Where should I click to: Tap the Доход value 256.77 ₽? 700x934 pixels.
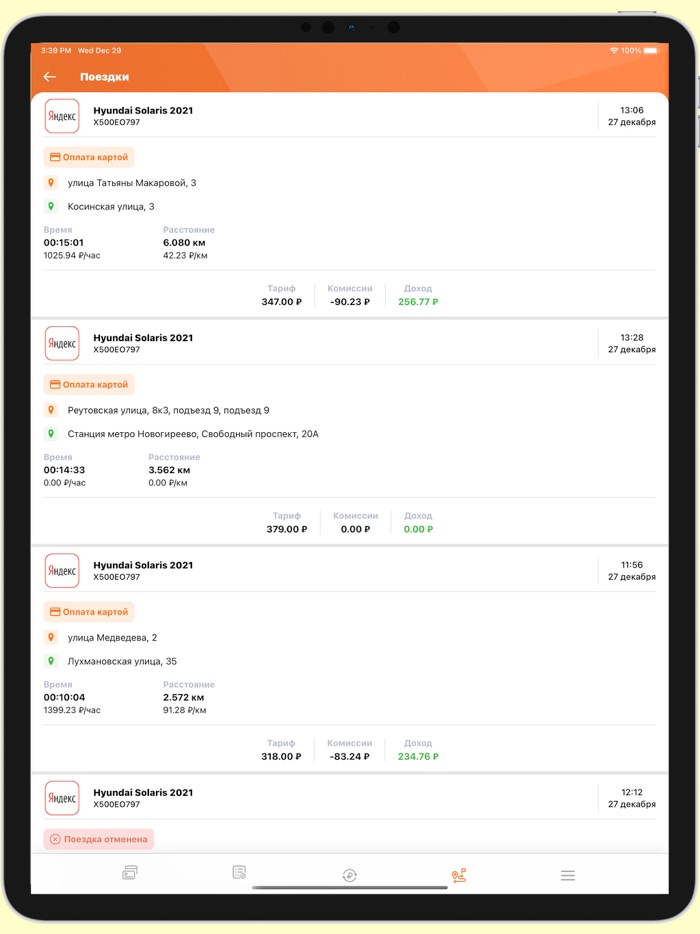tap(417, 300)
